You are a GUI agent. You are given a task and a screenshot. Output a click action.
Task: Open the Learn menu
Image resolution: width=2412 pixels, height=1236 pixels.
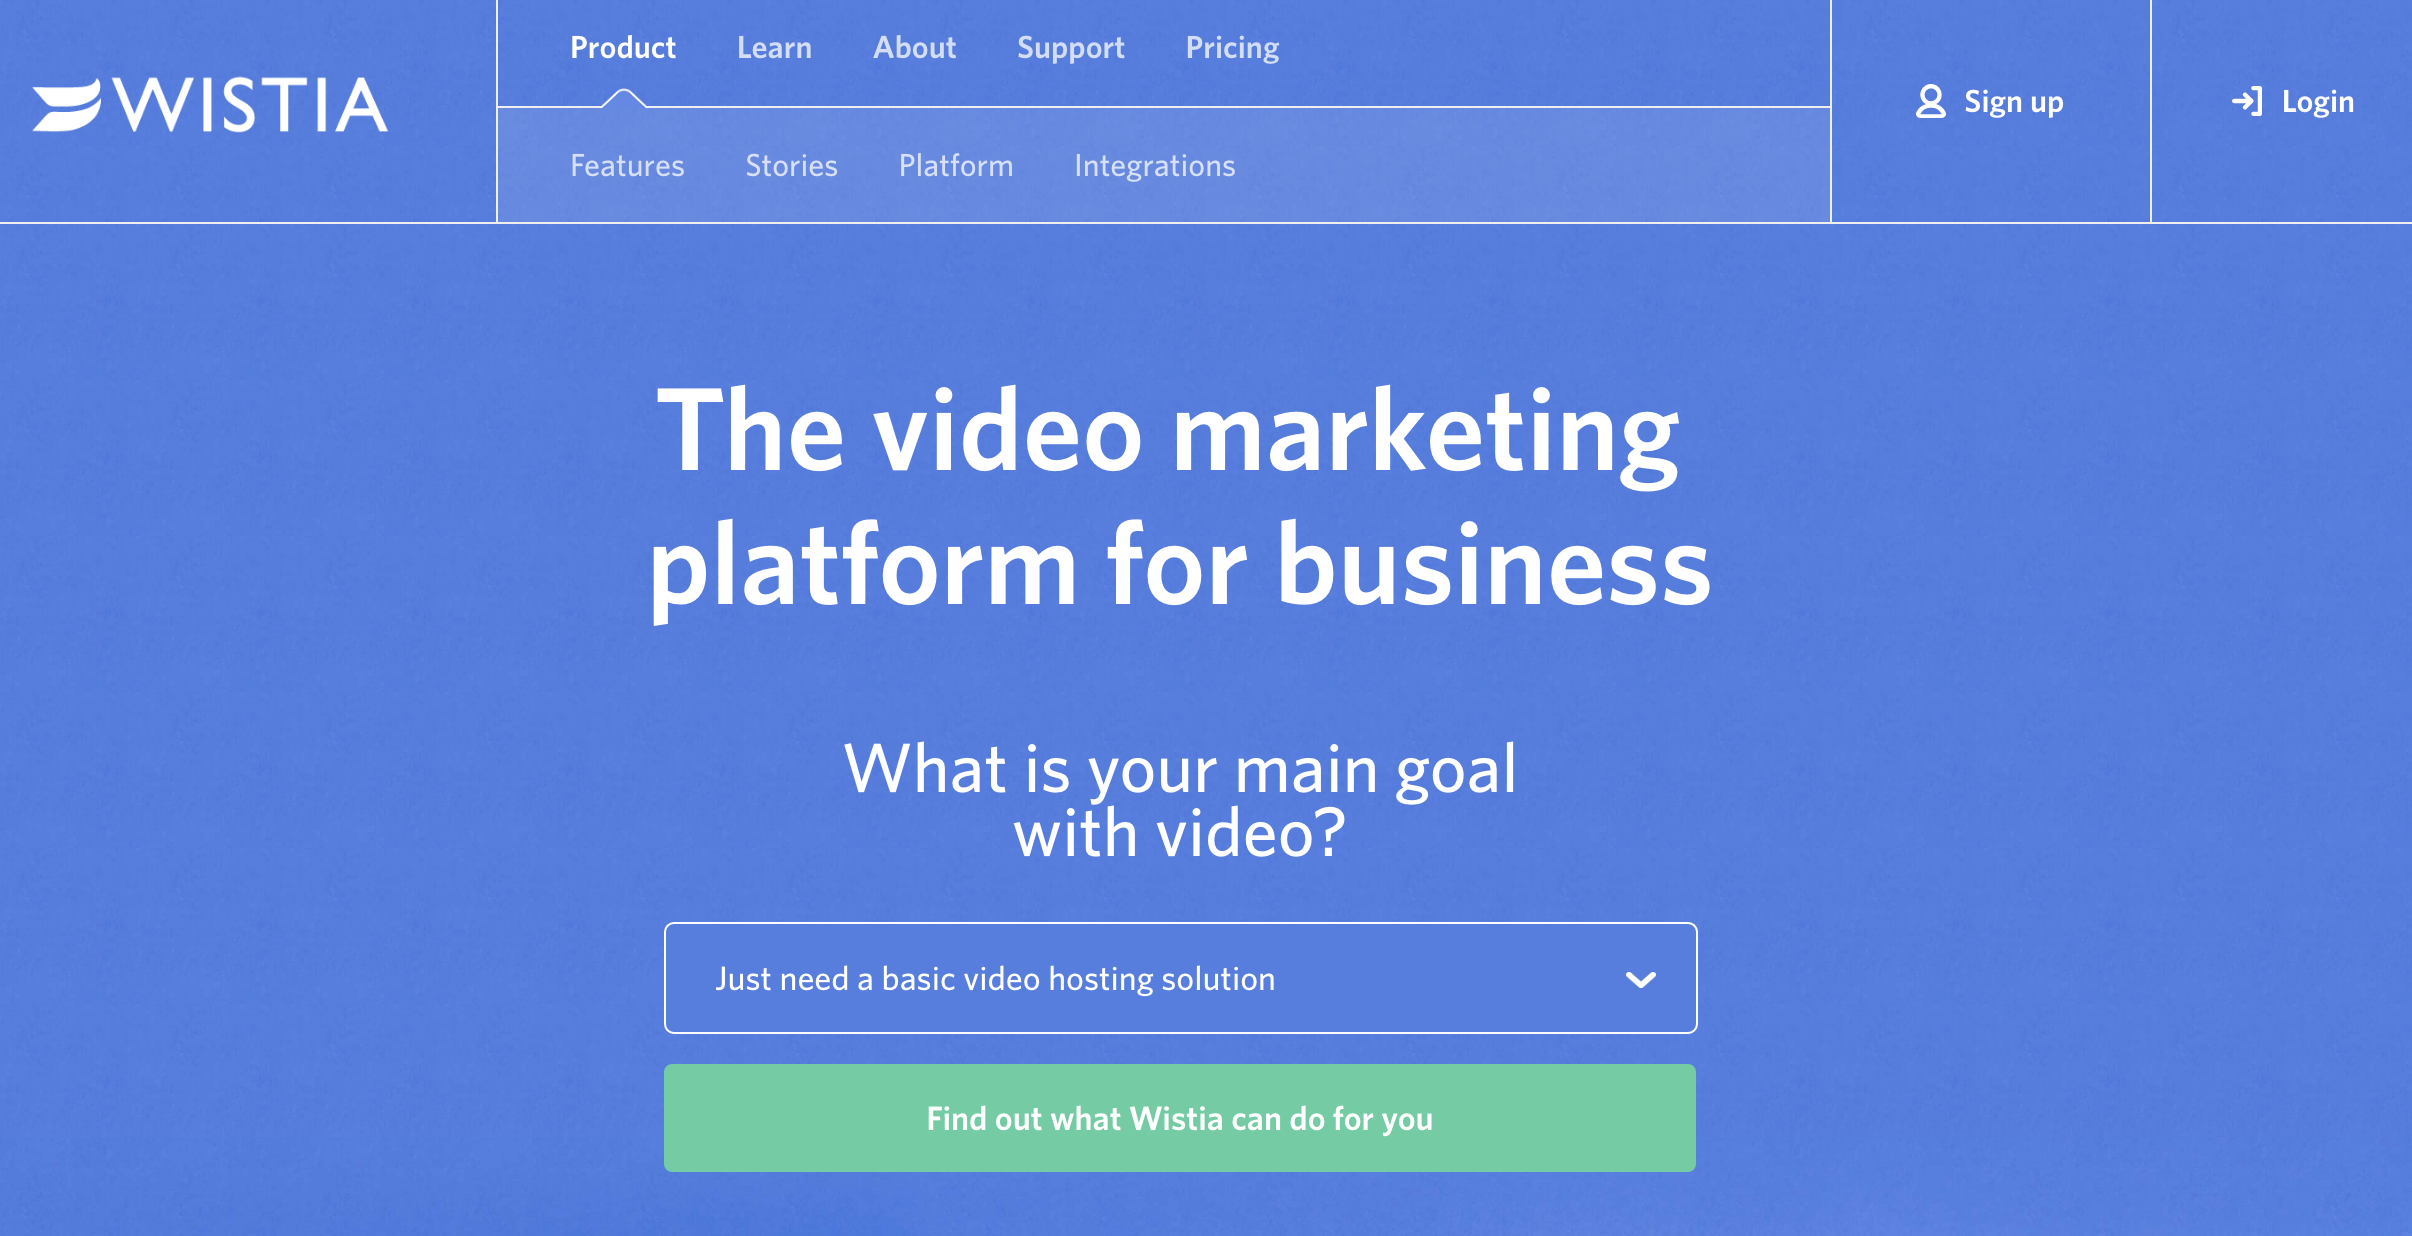pyautogui.click(x=774, y=48)
